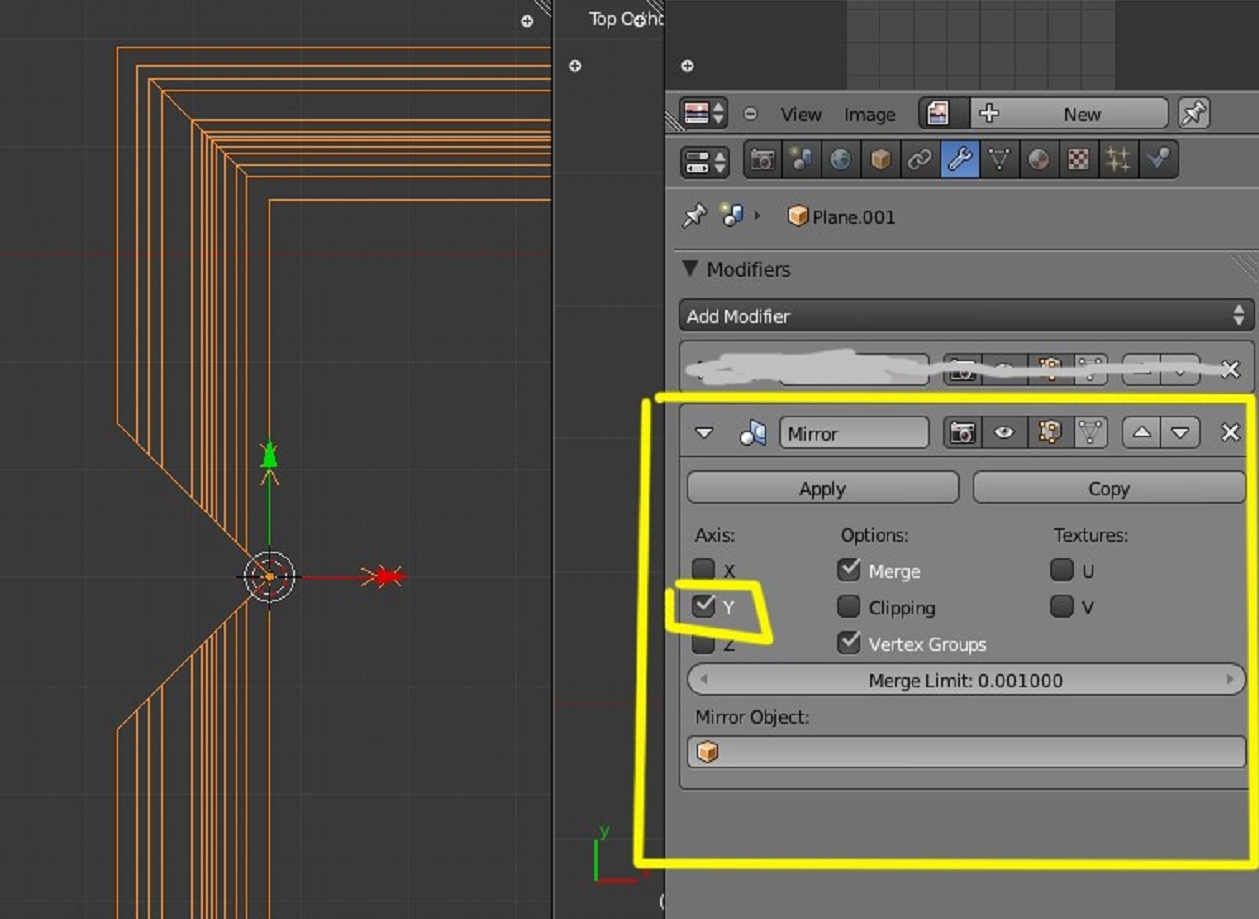This screenshot has width=1259, height=919.
Task: Uncheck the Vertex Groups checkbox
Action: 849,643
